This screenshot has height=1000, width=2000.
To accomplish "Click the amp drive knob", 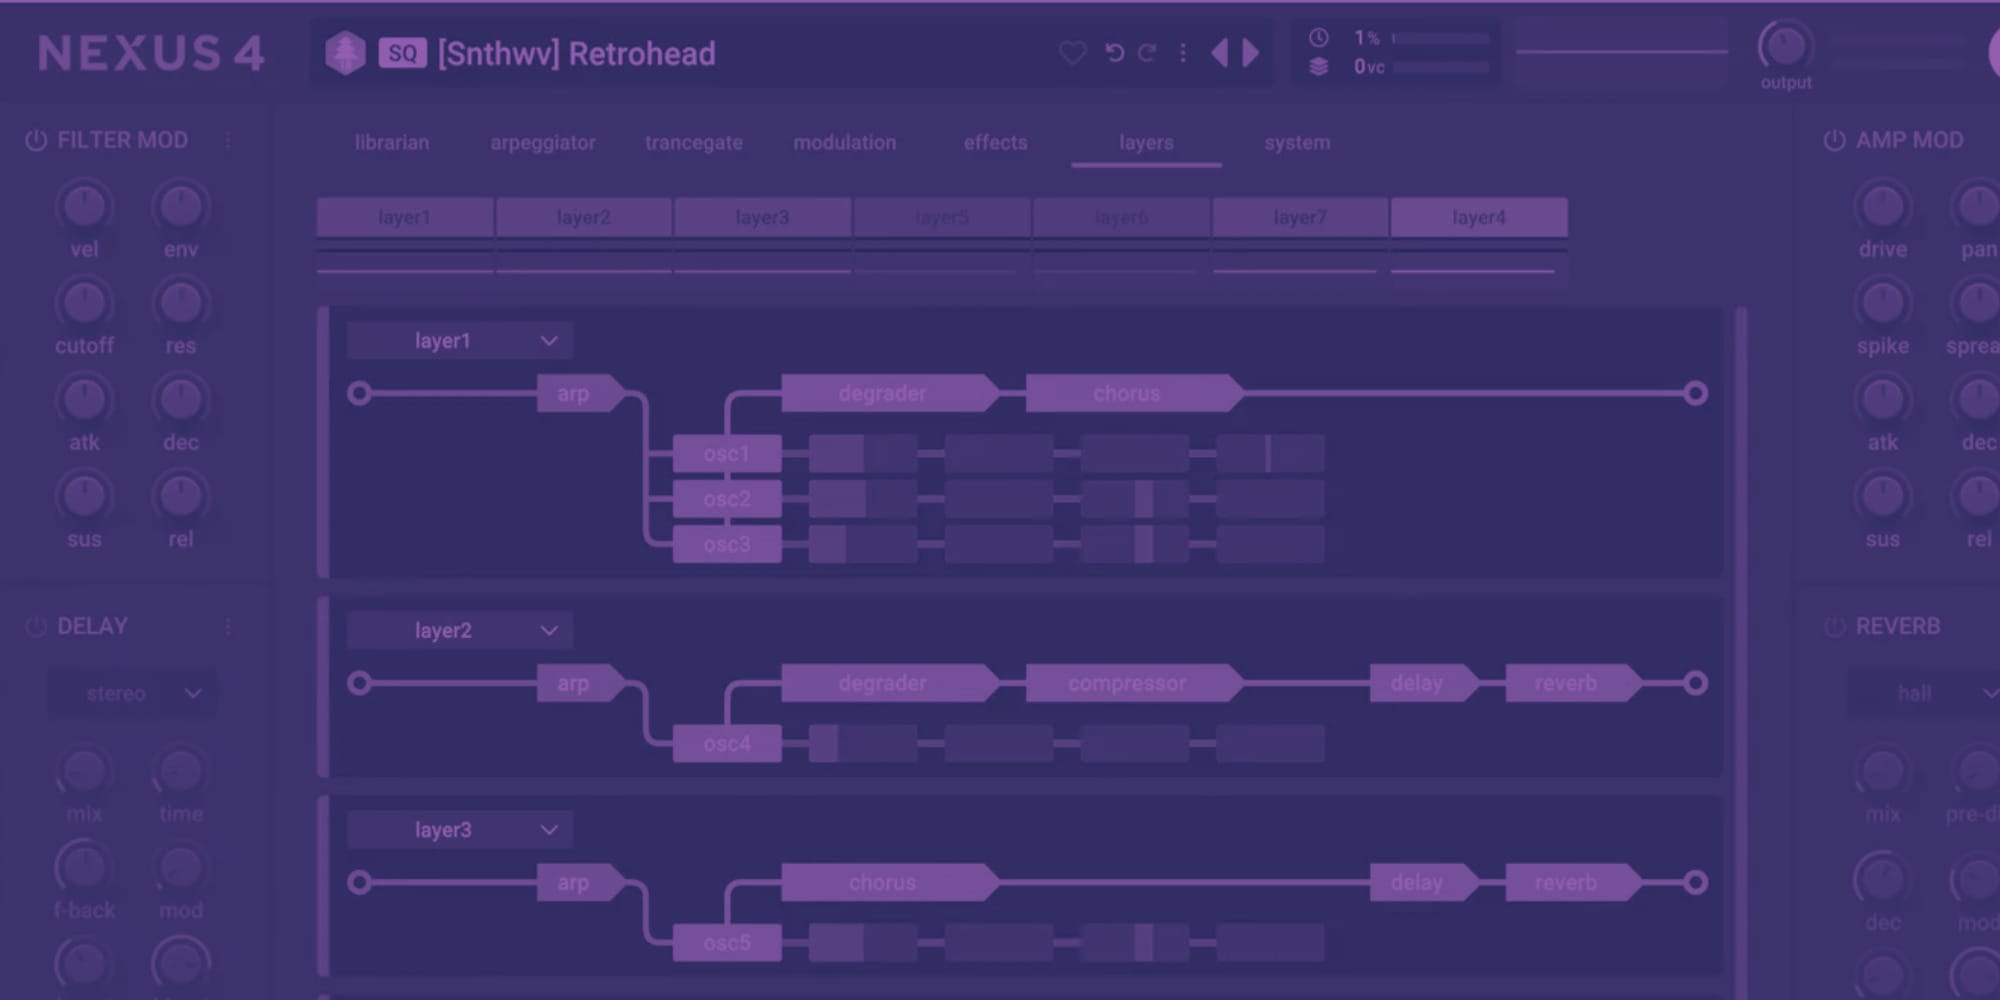I will 1883,206.
